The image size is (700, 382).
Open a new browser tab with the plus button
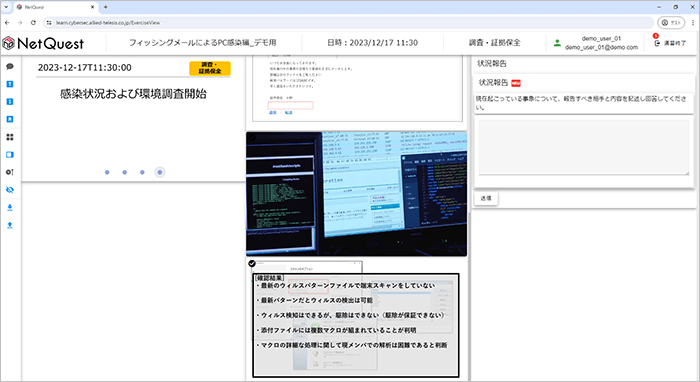(x=105, y=7)
